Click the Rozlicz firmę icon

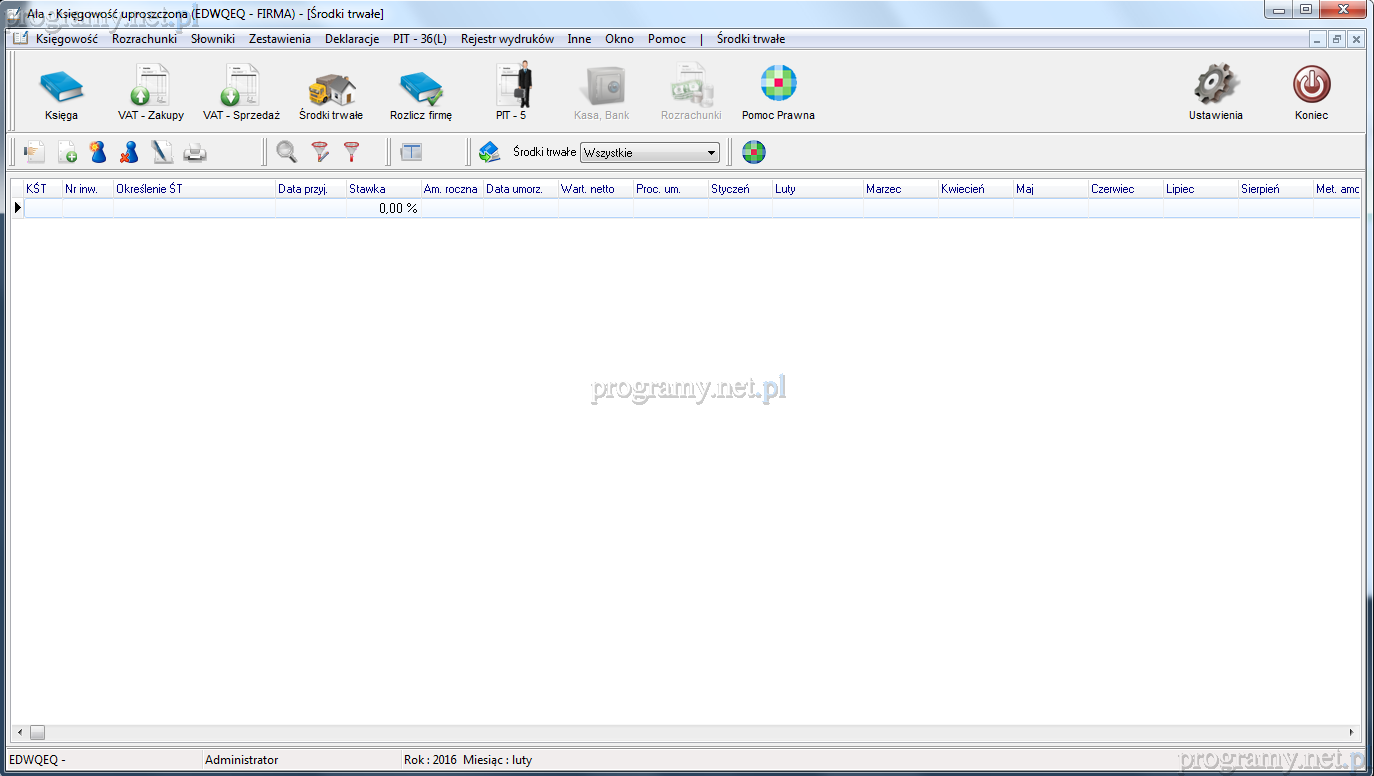[x=421, y=90]
